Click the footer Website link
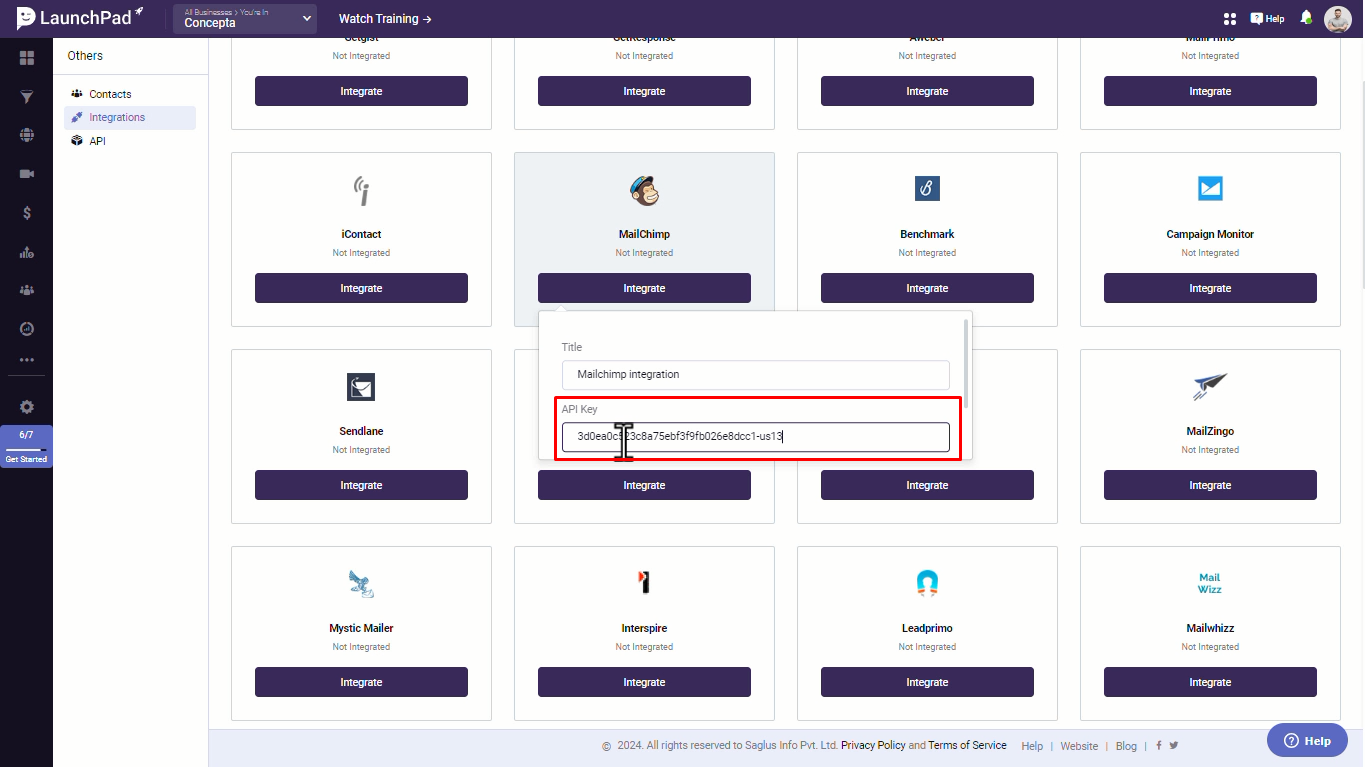This screenshot has height=767, width=1365. pyautogui.click(x=1079, y=746)
